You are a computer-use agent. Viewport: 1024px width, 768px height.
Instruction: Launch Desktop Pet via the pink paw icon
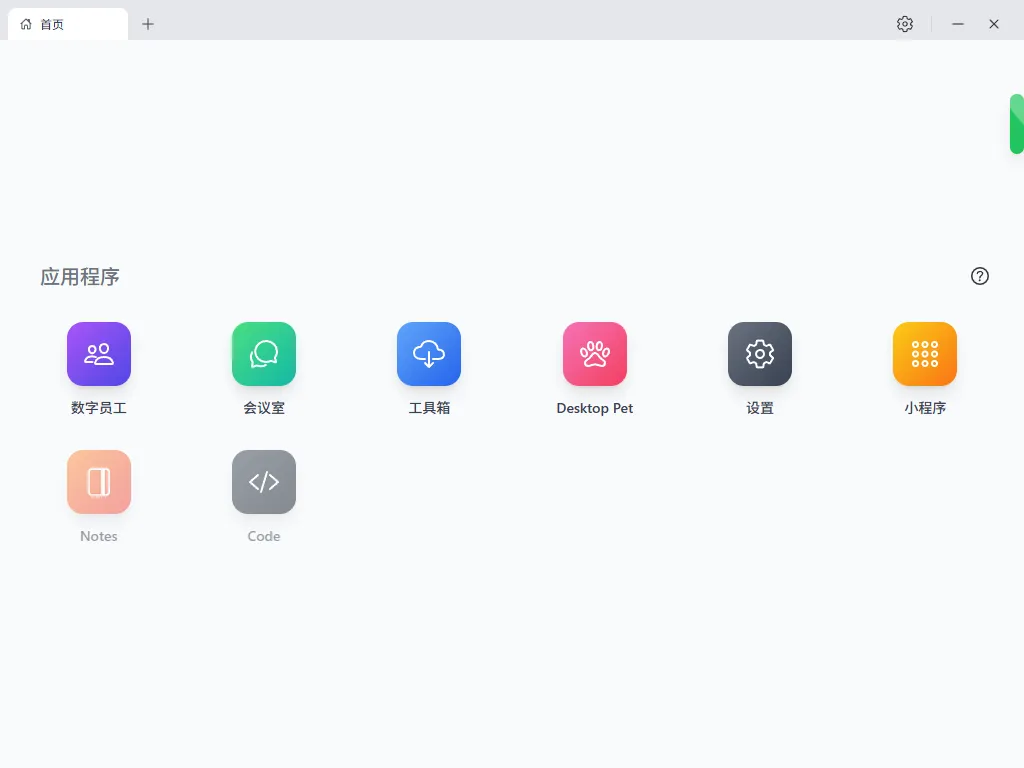(595, 354)
